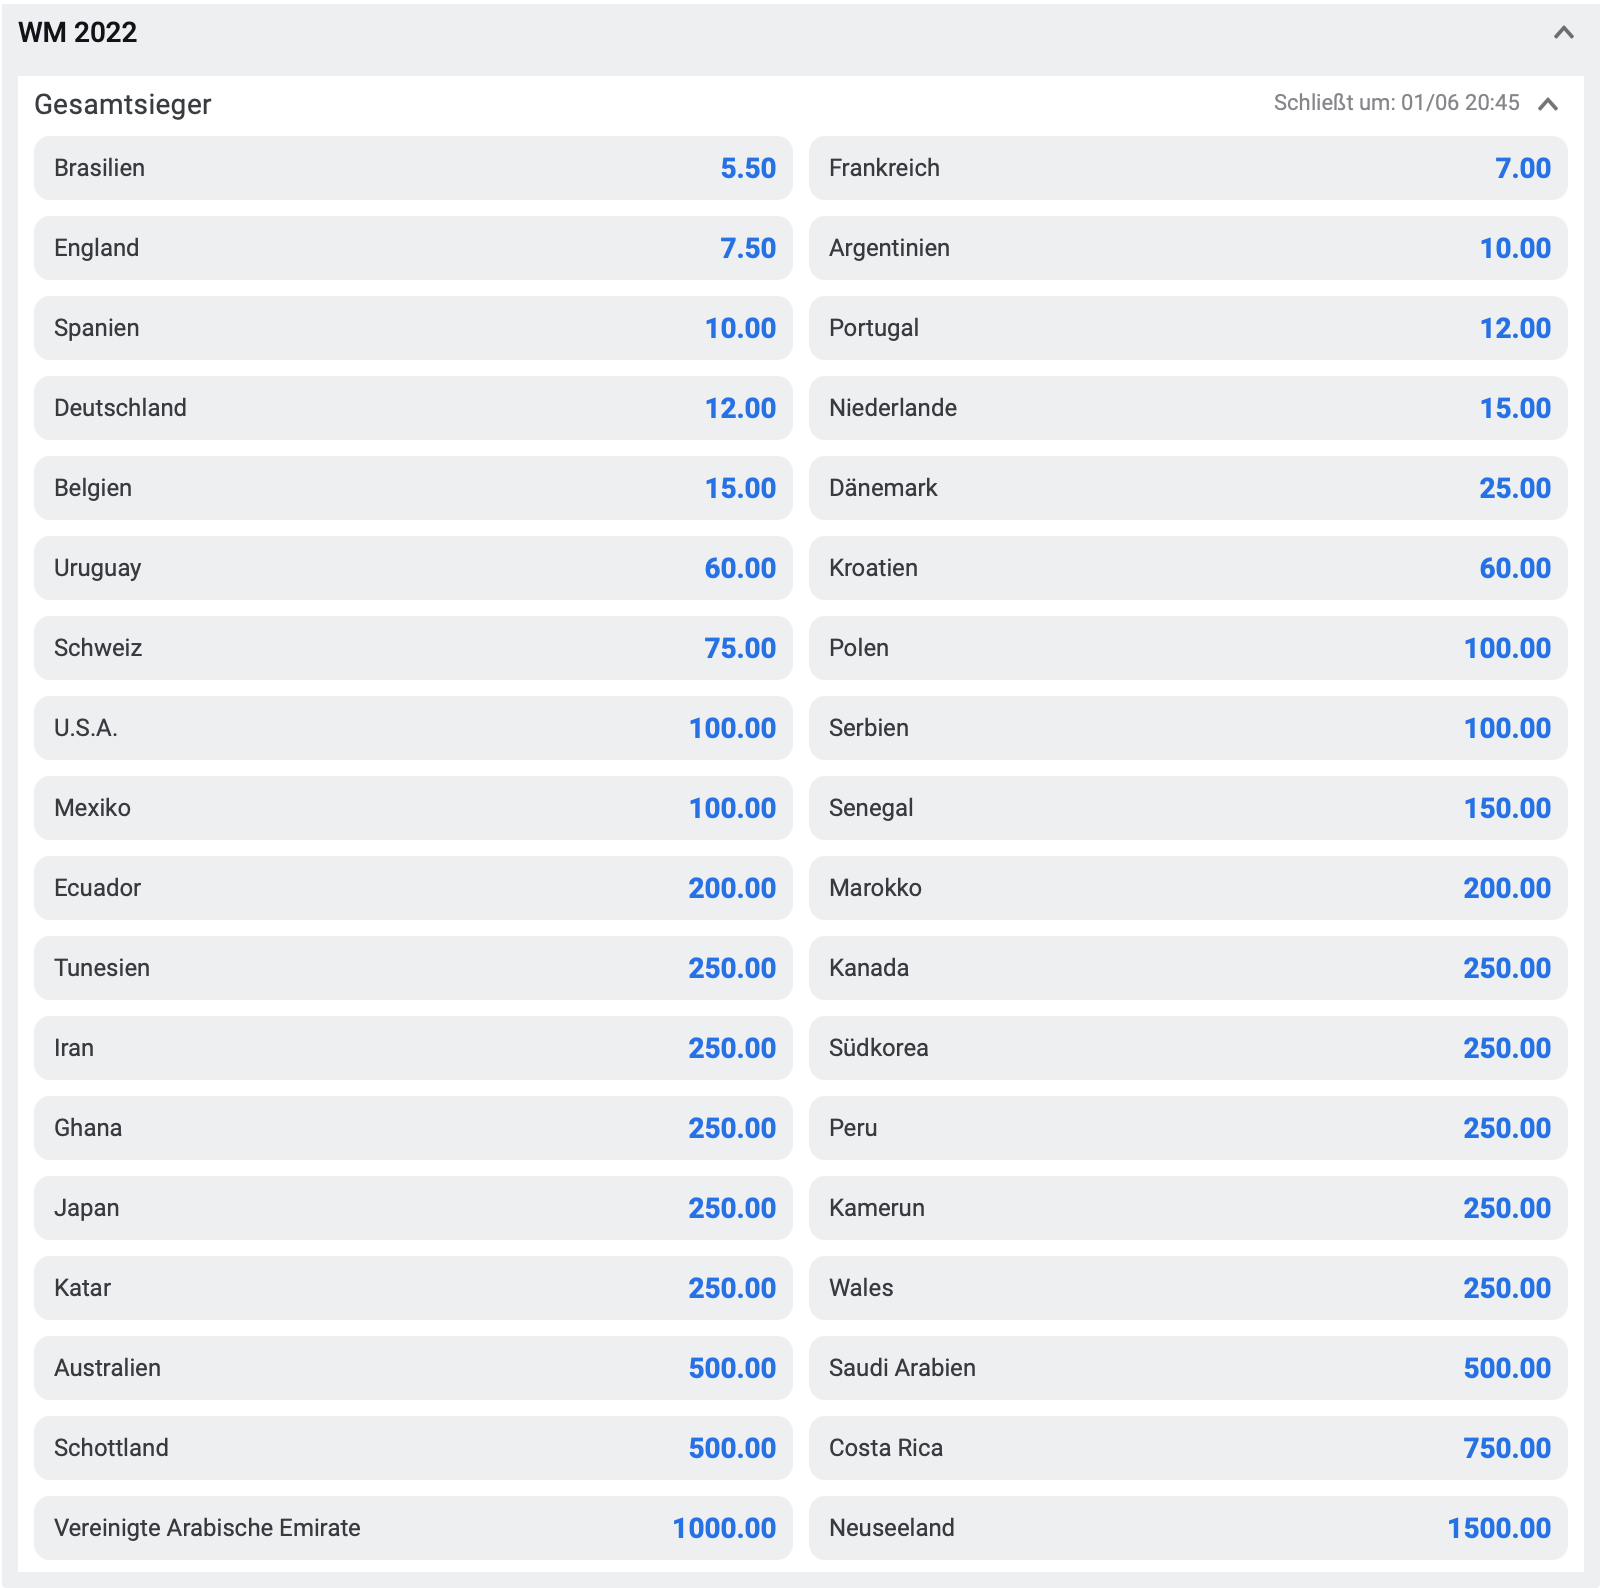
Task: Select Senegal odds 150.00
Action: 1188,808
